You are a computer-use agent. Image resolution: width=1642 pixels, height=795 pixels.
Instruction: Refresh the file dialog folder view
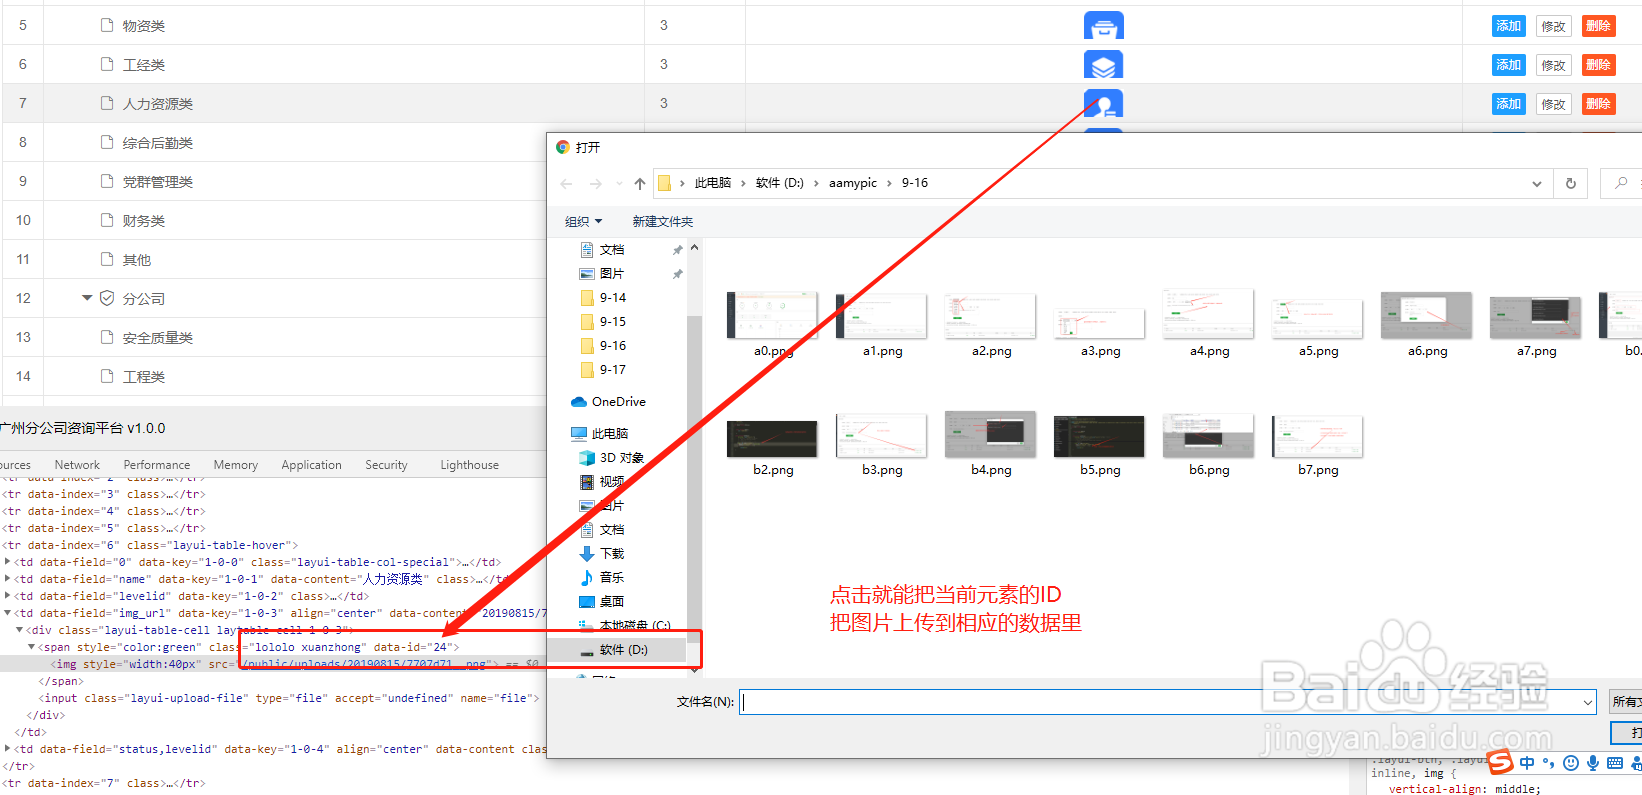point(1570,183)
